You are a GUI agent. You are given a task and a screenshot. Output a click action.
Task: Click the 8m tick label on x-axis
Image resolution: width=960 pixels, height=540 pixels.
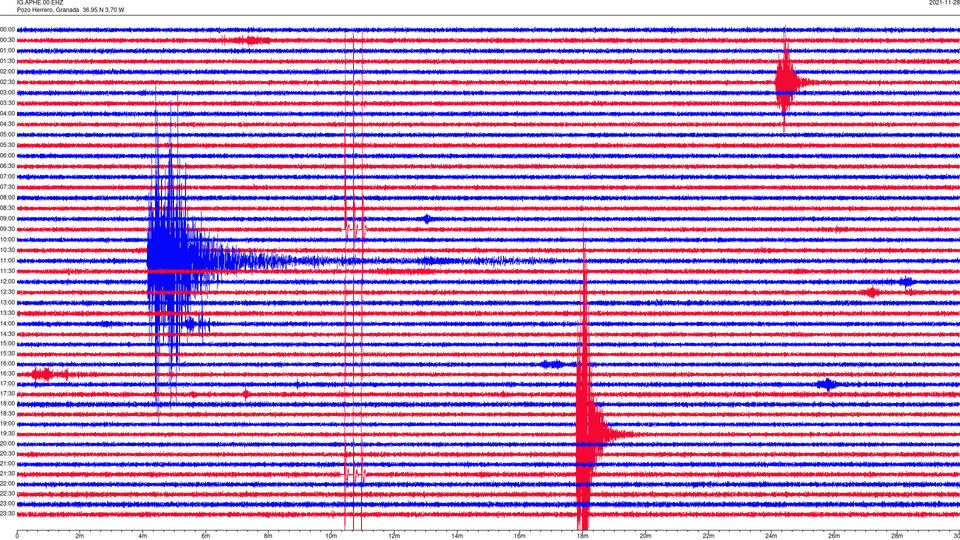point(268,536)
